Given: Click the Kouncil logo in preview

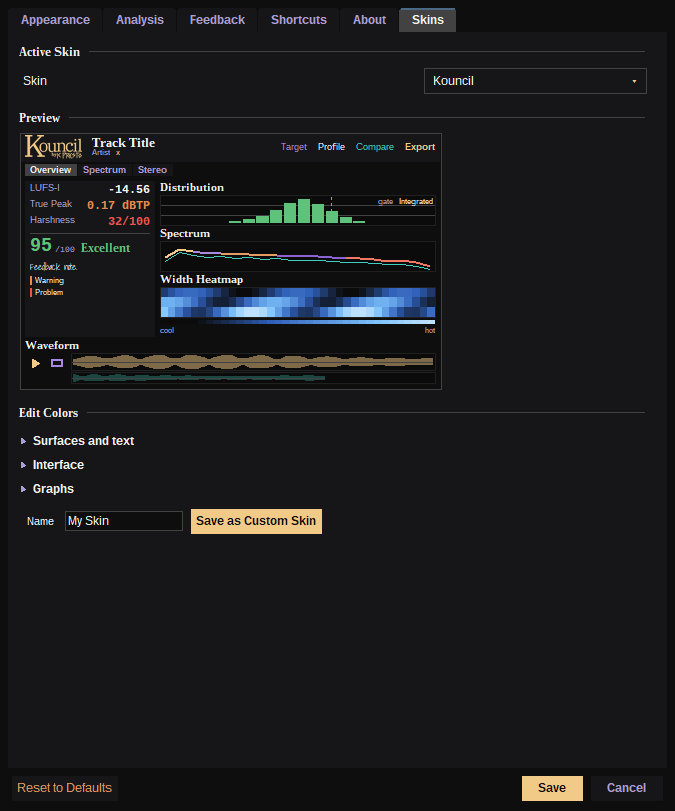Looking at the screenshot, I should (x=54, y=147).
